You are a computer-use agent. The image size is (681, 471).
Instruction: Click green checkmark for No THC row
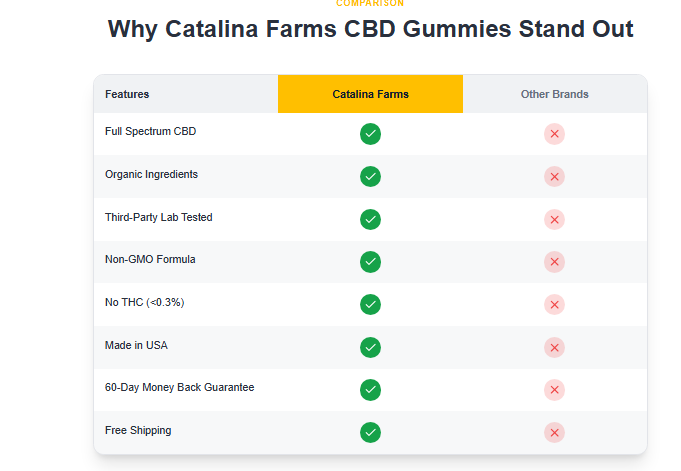click(370, 304)
